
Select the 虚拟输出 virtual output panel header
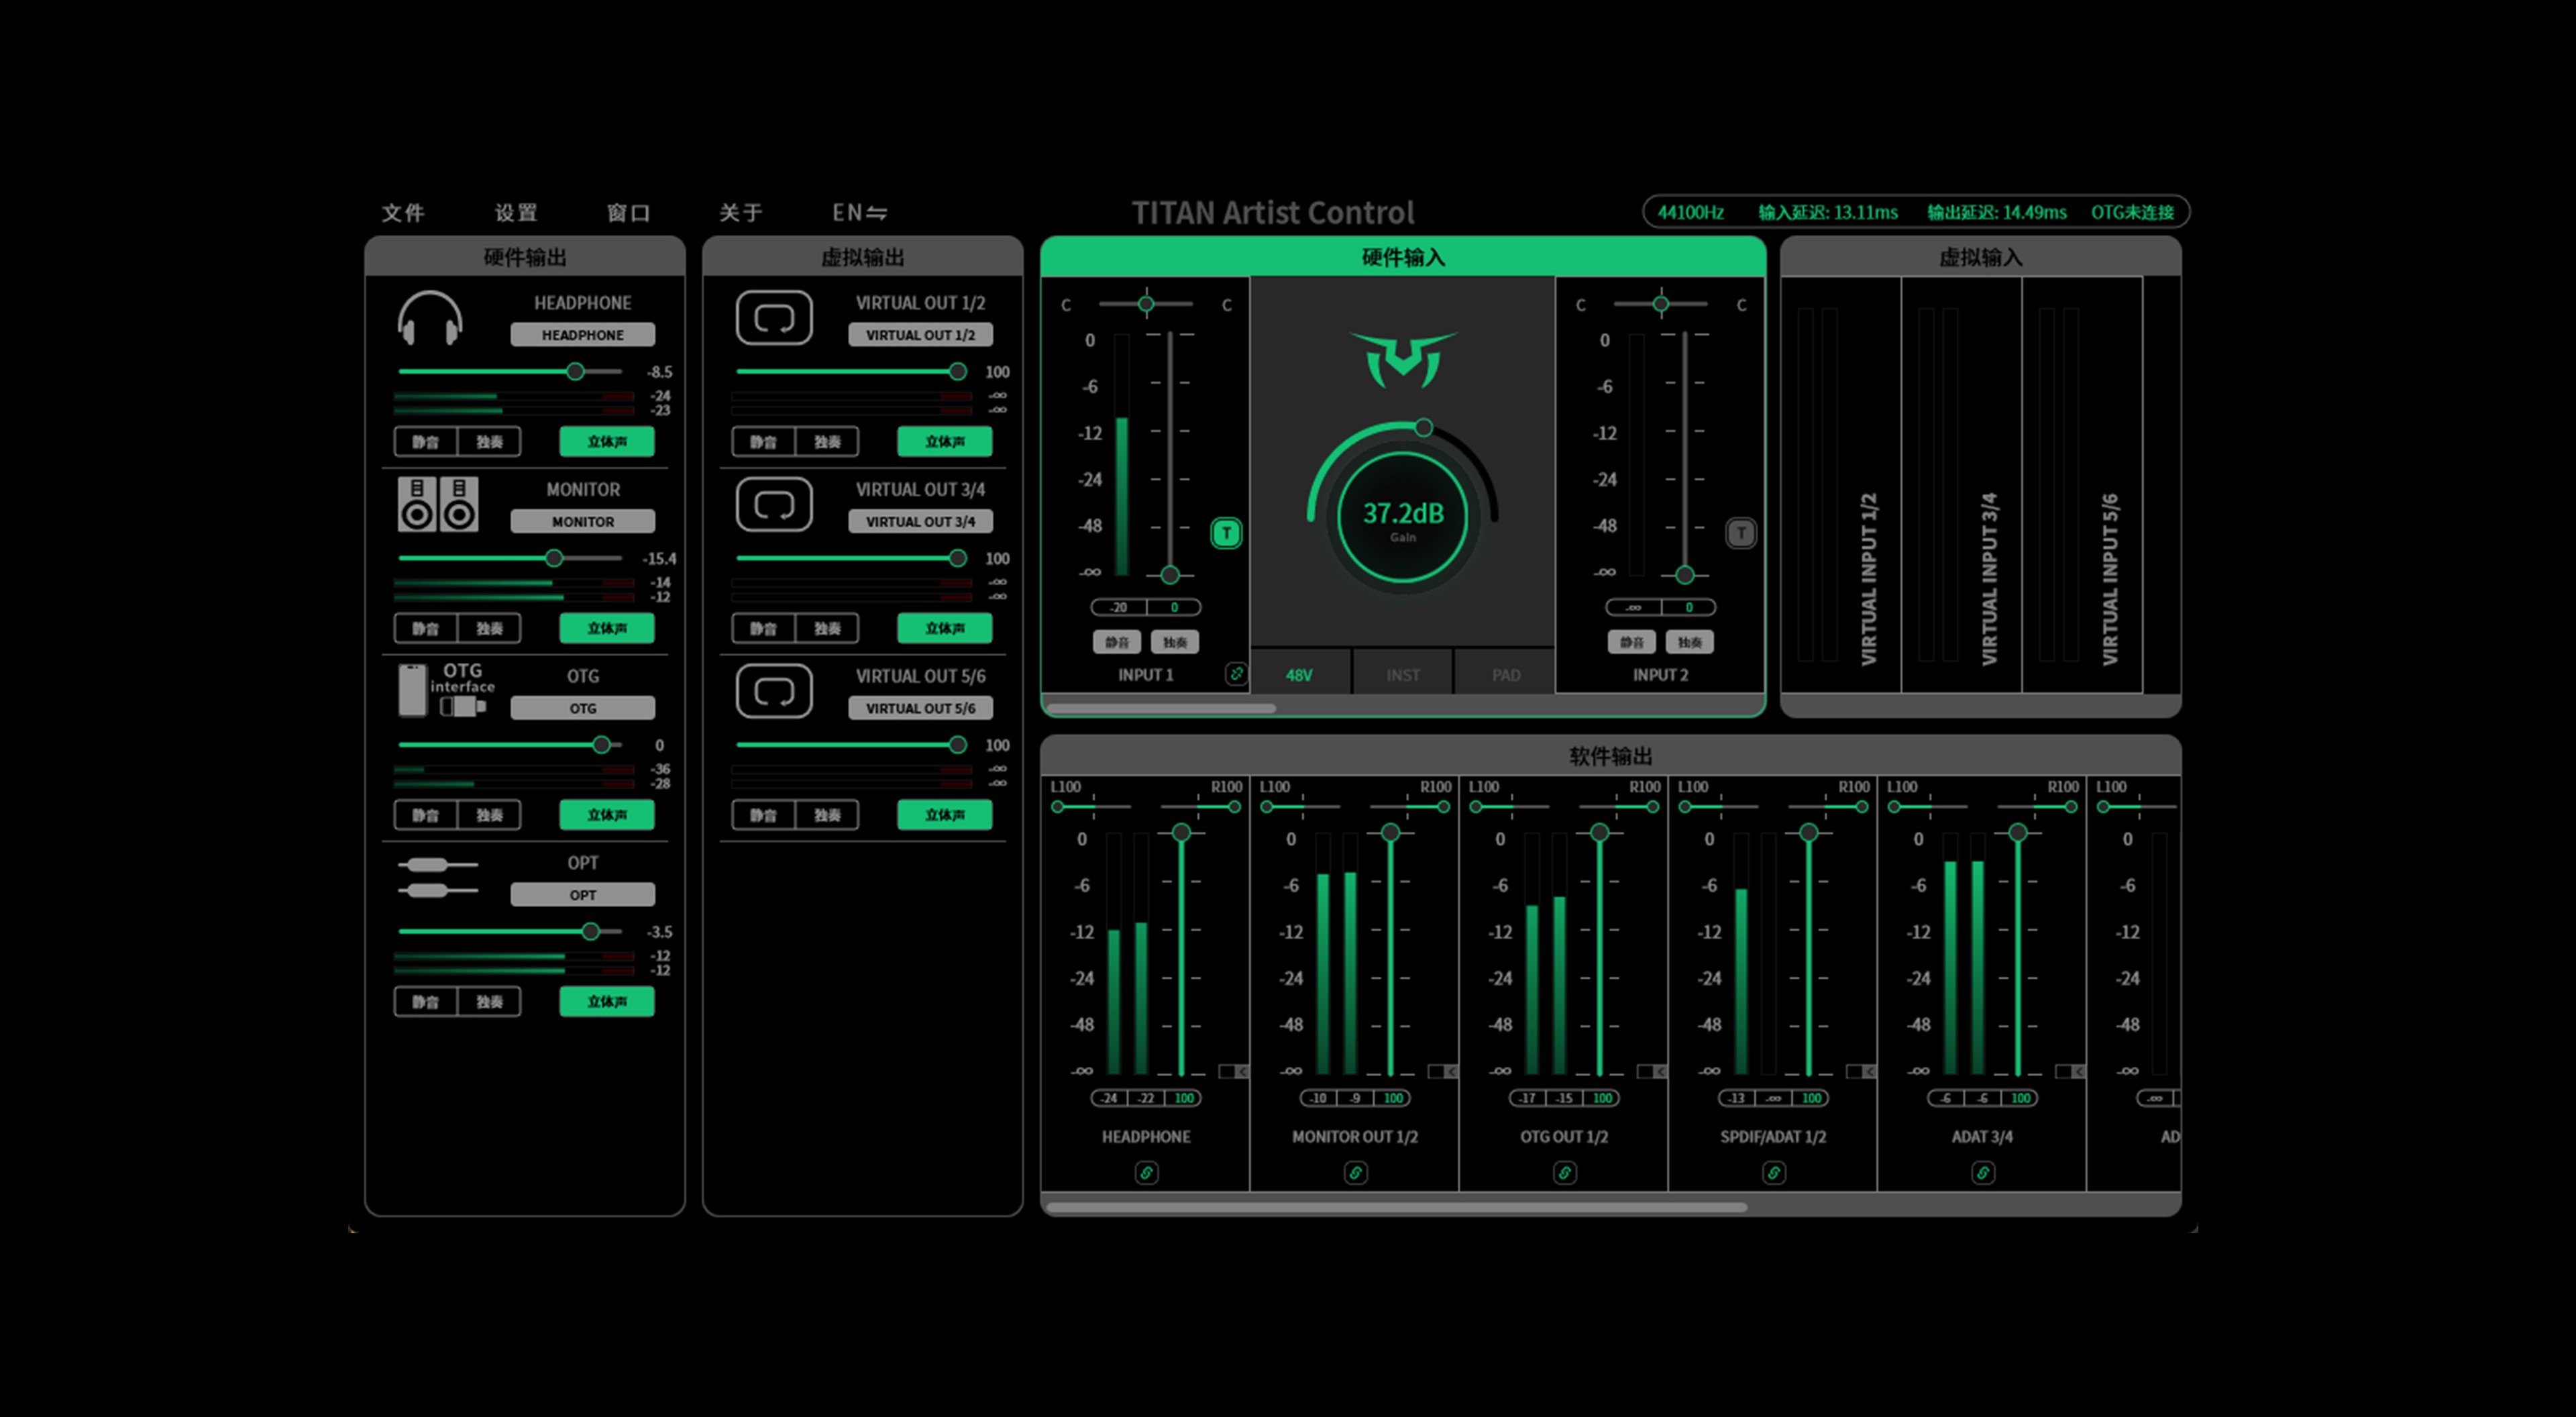(862, 257)
